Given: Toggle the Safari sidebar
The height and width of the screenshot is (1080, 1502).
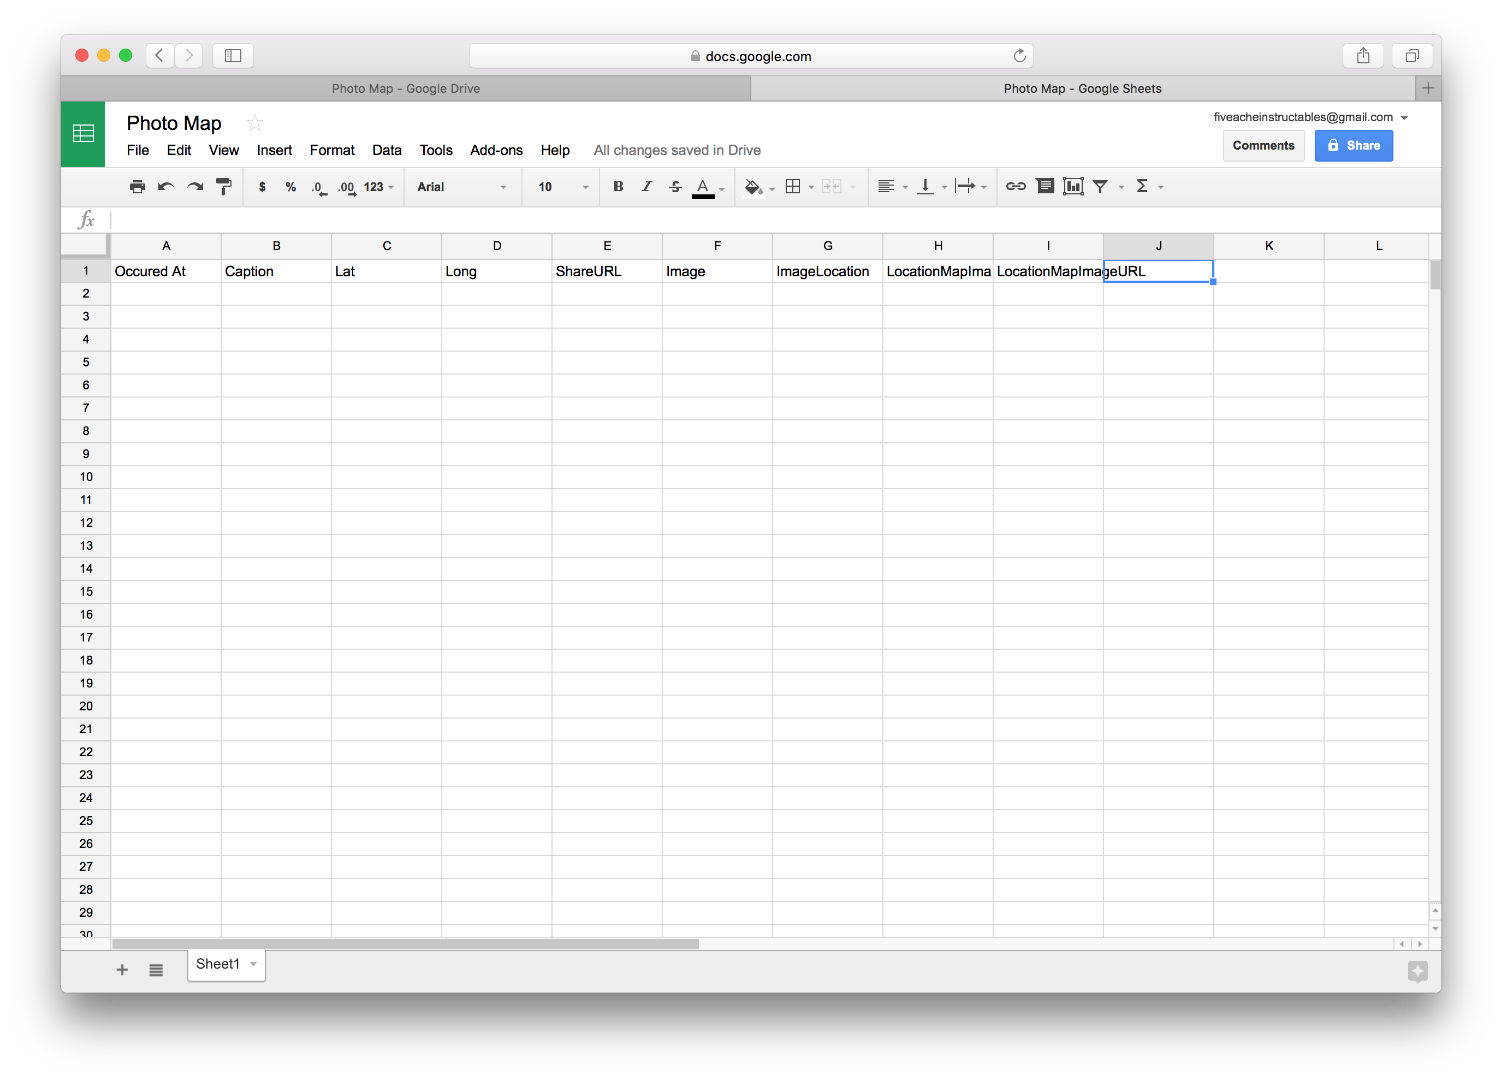Looking at the screenshot, I should click(x=233, y=56).
